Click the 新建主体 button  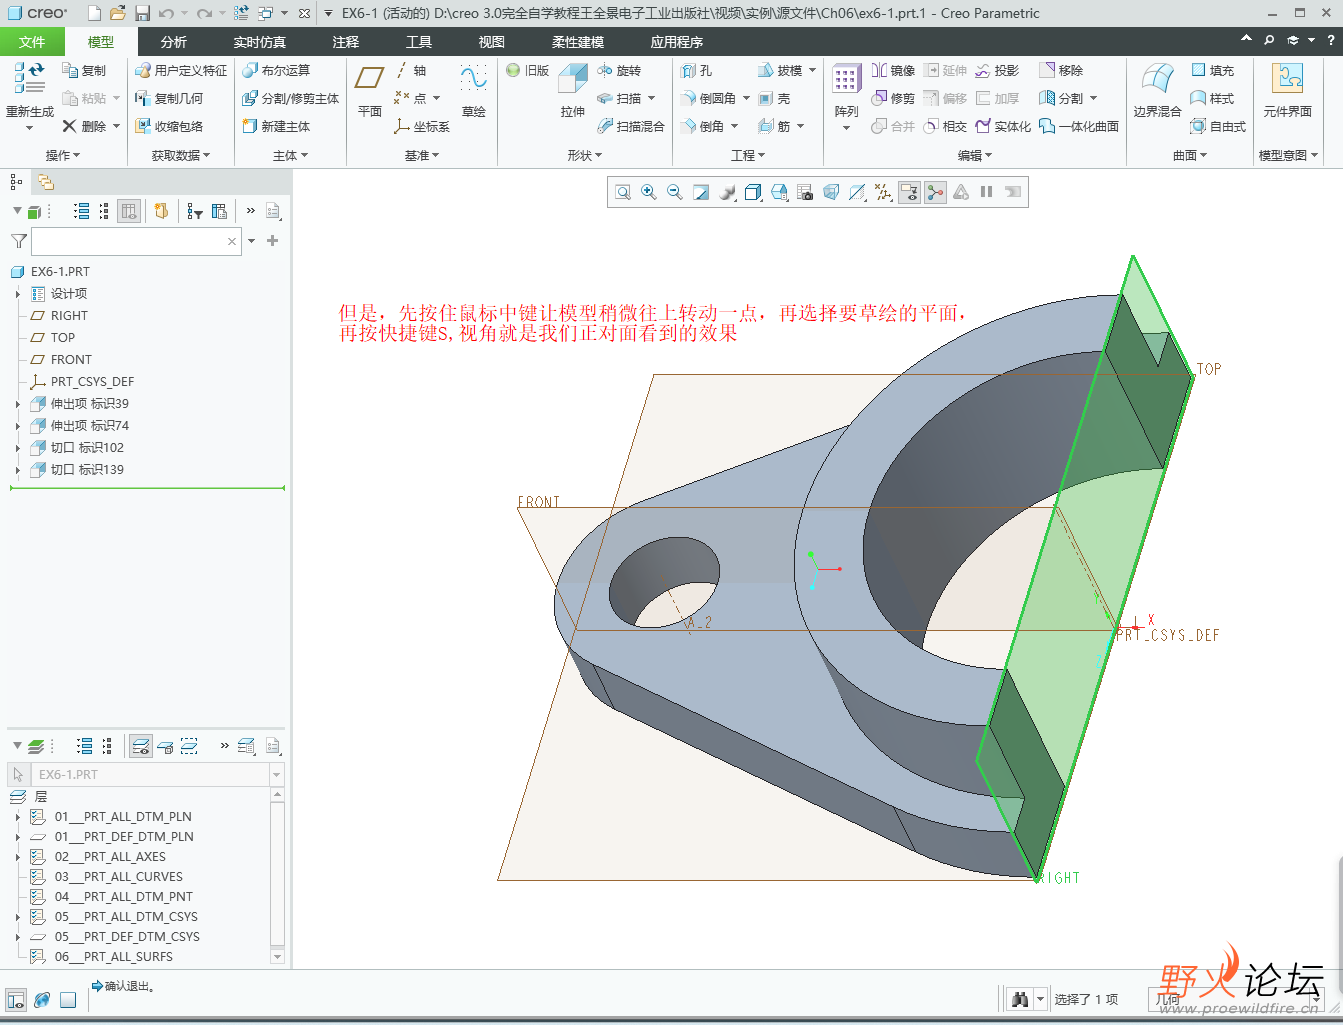(276, 126)
